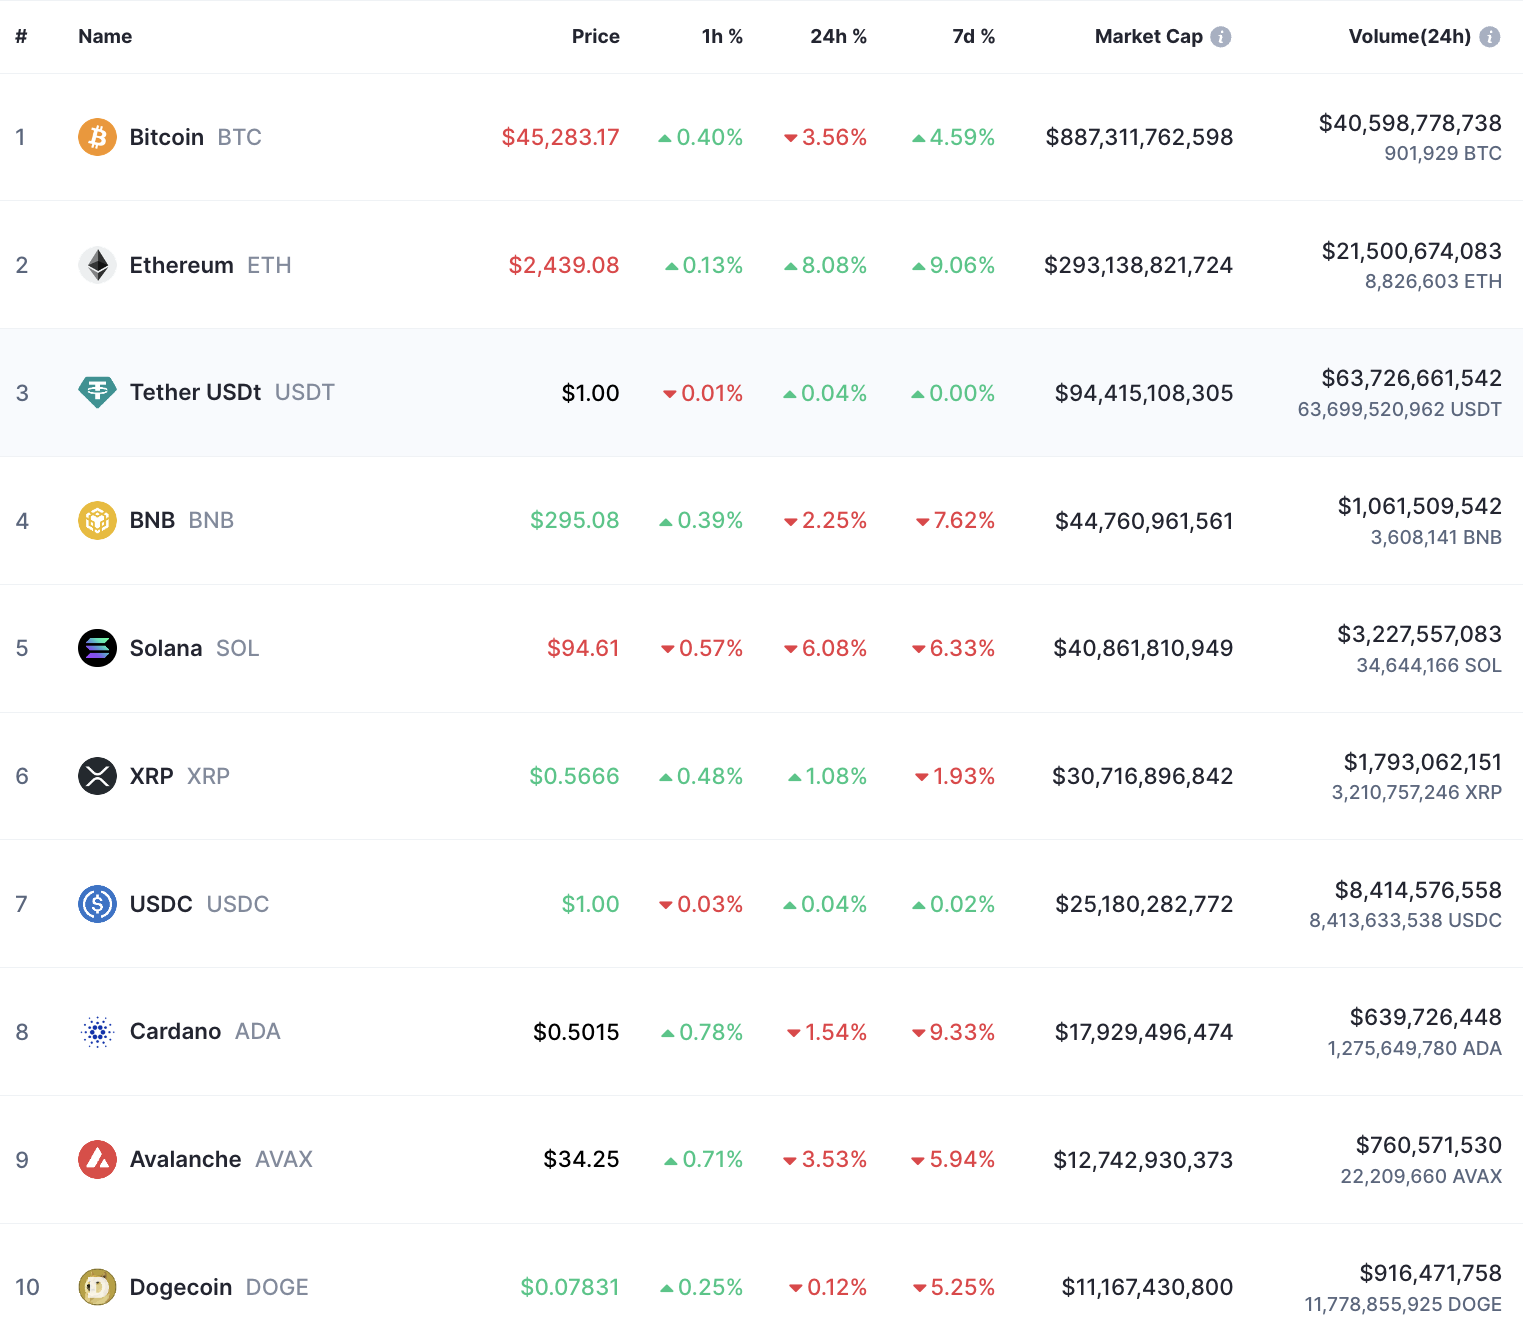Click the XRP black logo icon
Viewport: 1523px width, 1321px height.
(97, 776)
